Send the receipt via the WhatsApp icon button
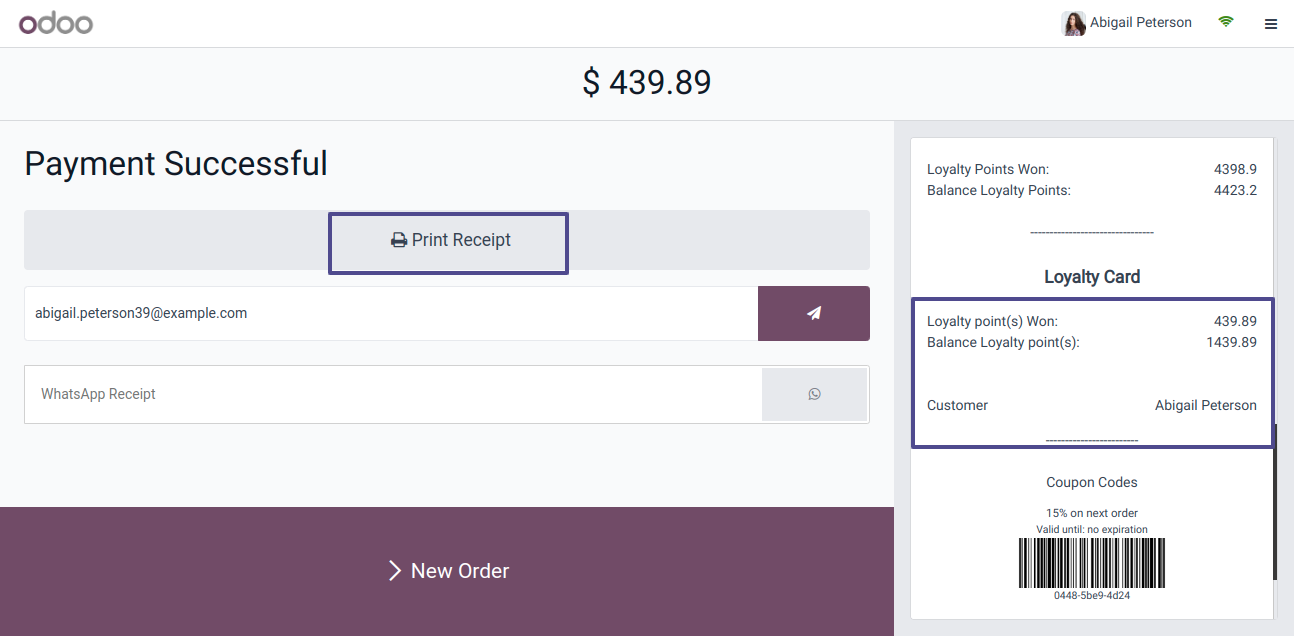The height and width of the screenshot is (636, 1294). (x=814, y=394)
